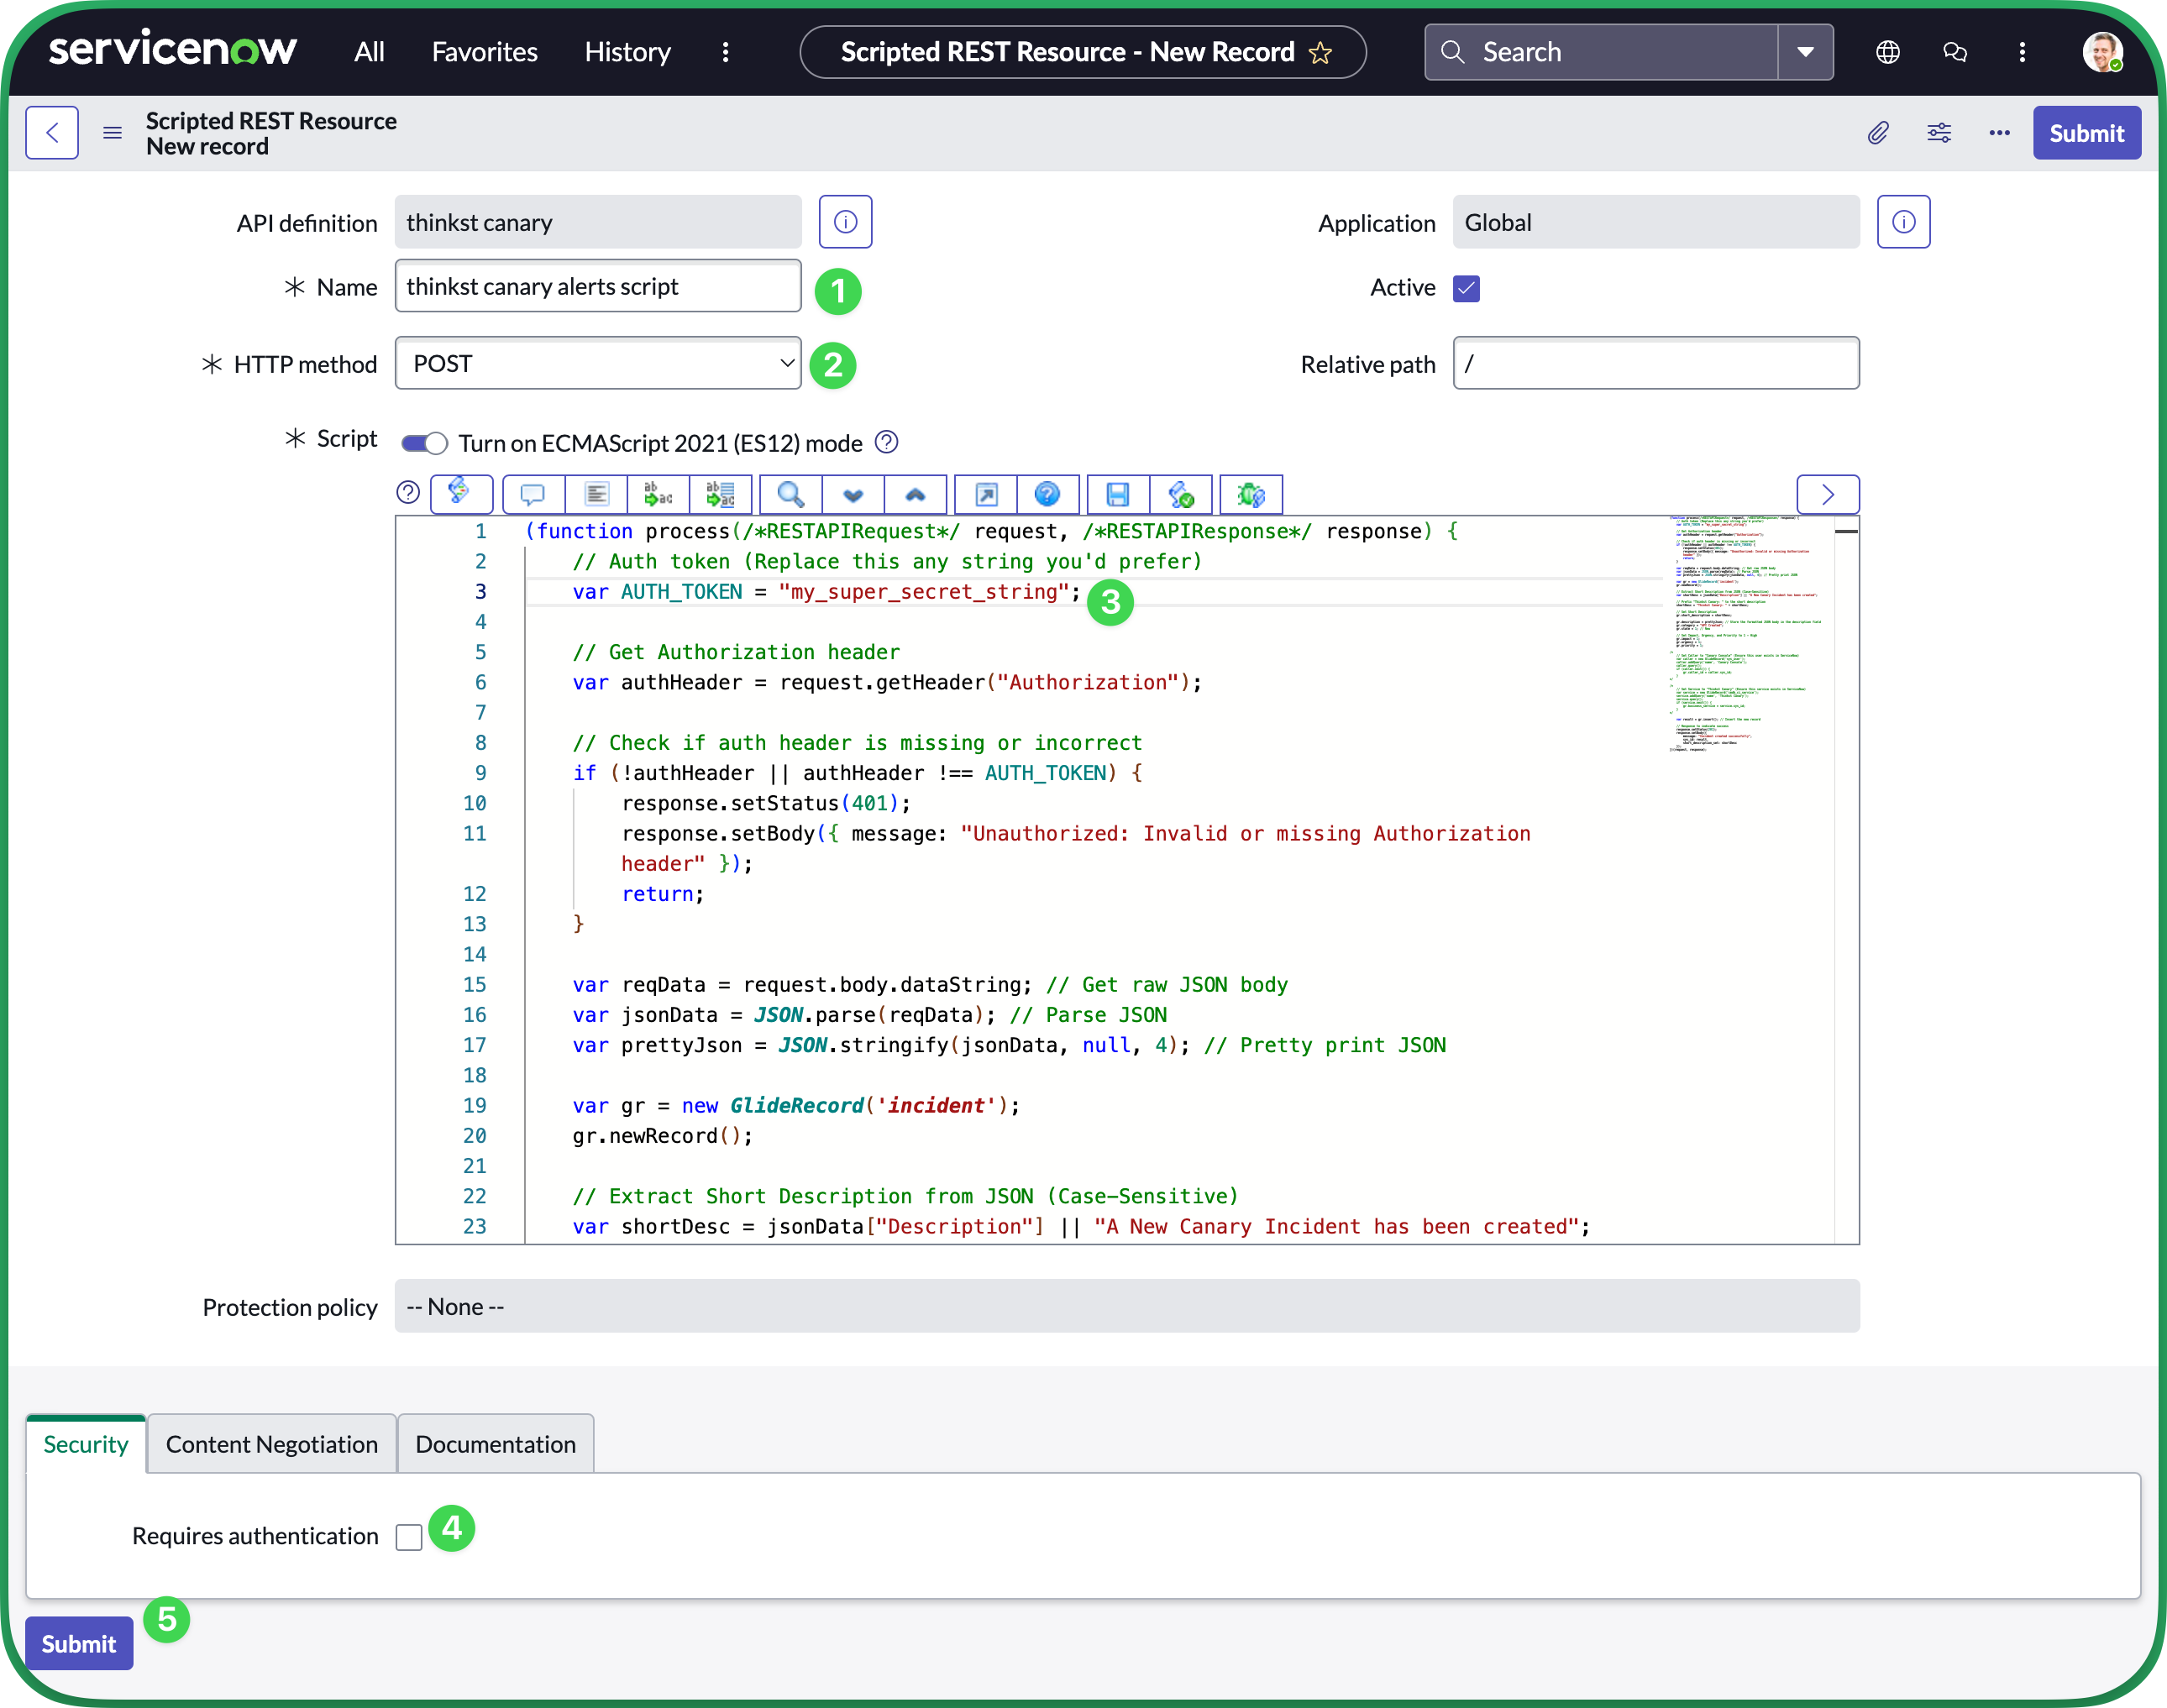Click the paperclip attachments icon

point(1878,133)
